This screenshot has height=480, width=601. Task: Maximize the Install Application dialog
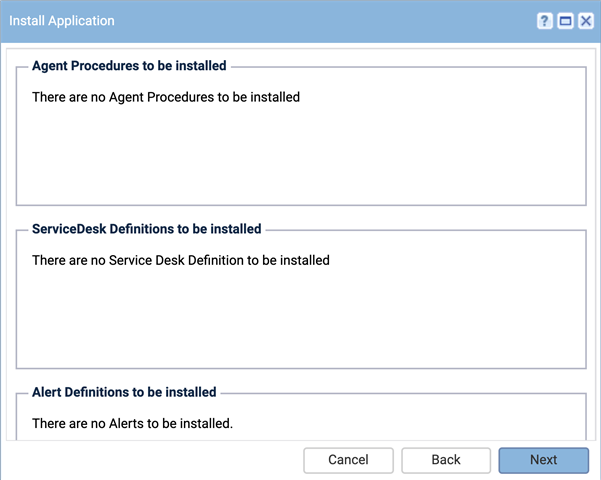click(565, 21)
